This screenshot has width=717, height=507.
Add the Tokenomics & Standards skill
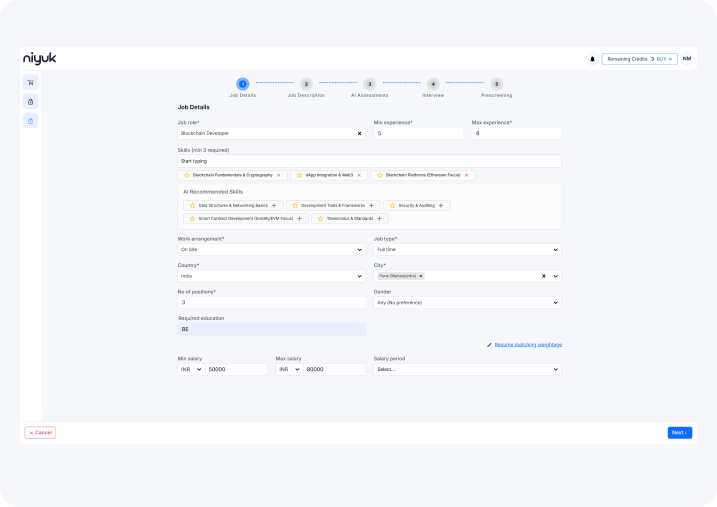[382, 218]
